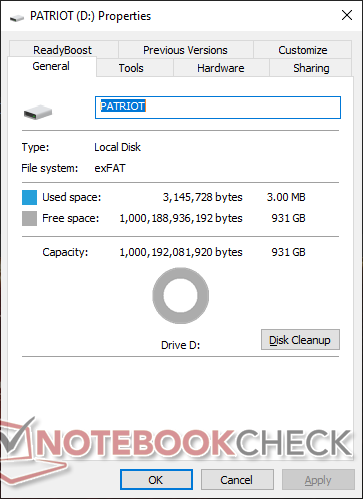The height and width of the screenshot is (499, 363).
Task: Click the 'Free space:' label
Action: point(71,218)
